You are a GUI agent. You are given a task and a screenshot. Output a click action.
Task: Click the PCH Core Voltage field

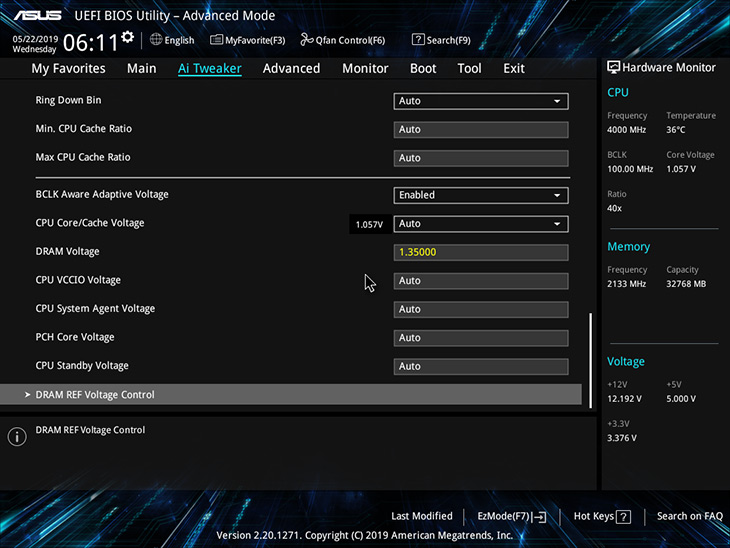coord(480,338)
